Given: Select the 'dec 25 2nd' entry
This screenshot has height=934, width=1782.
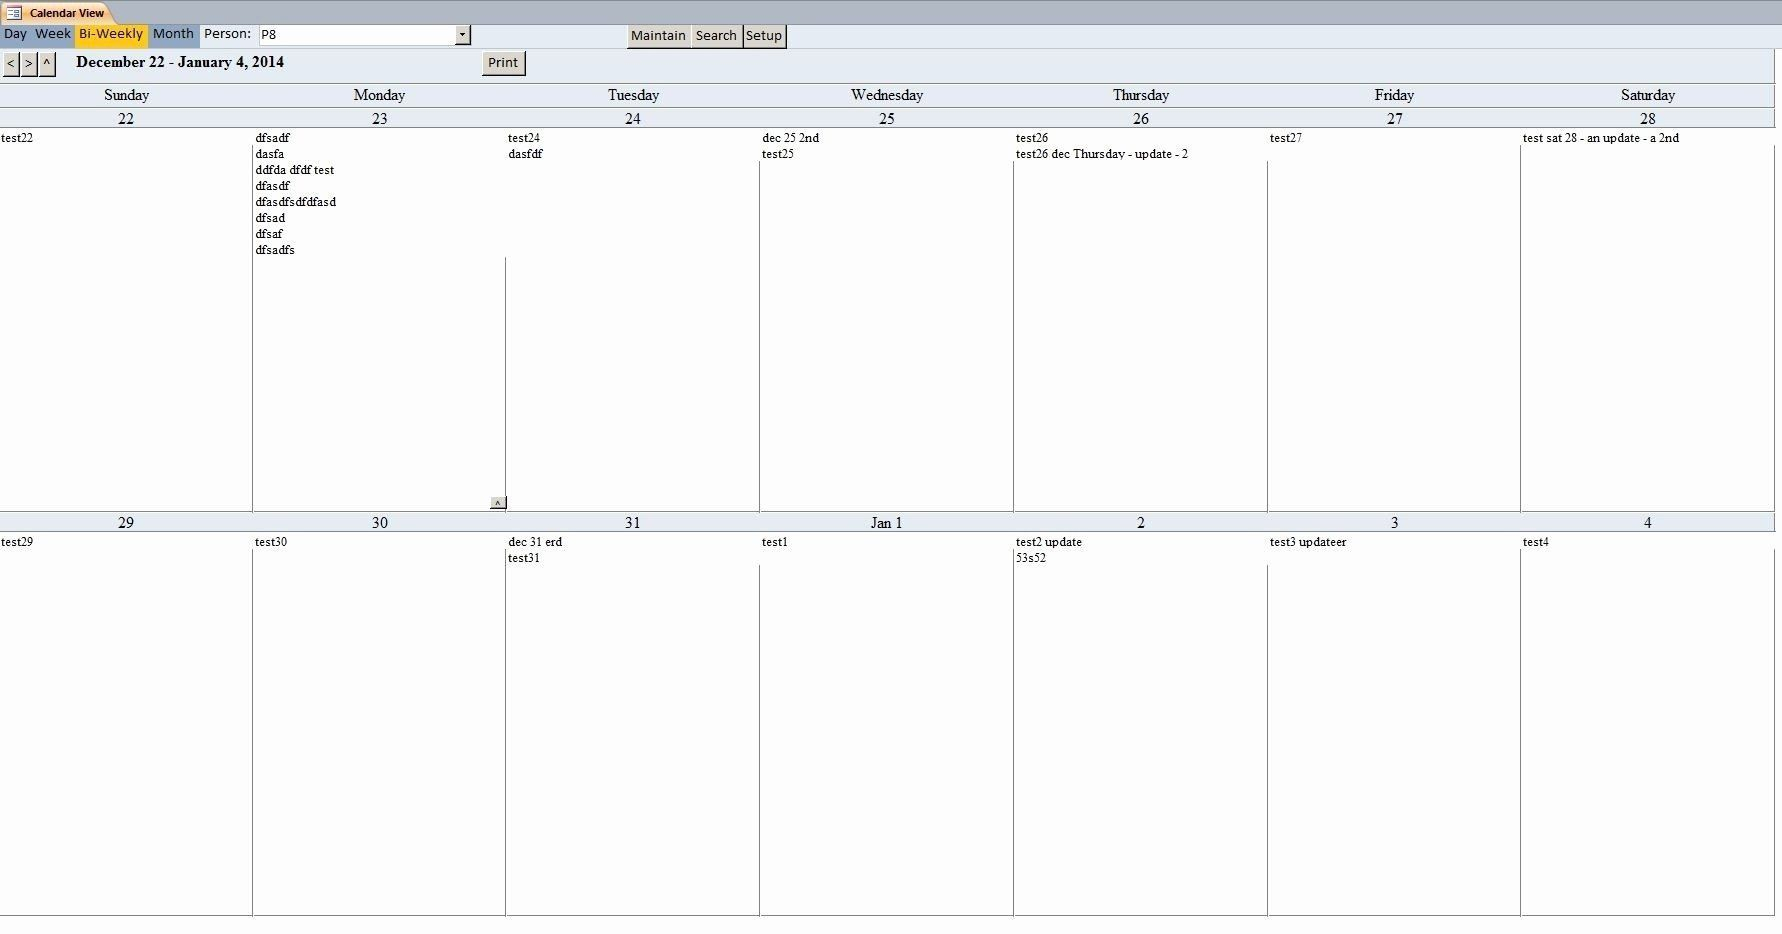Looking at the screenshot, I should [x=790, y=138].
